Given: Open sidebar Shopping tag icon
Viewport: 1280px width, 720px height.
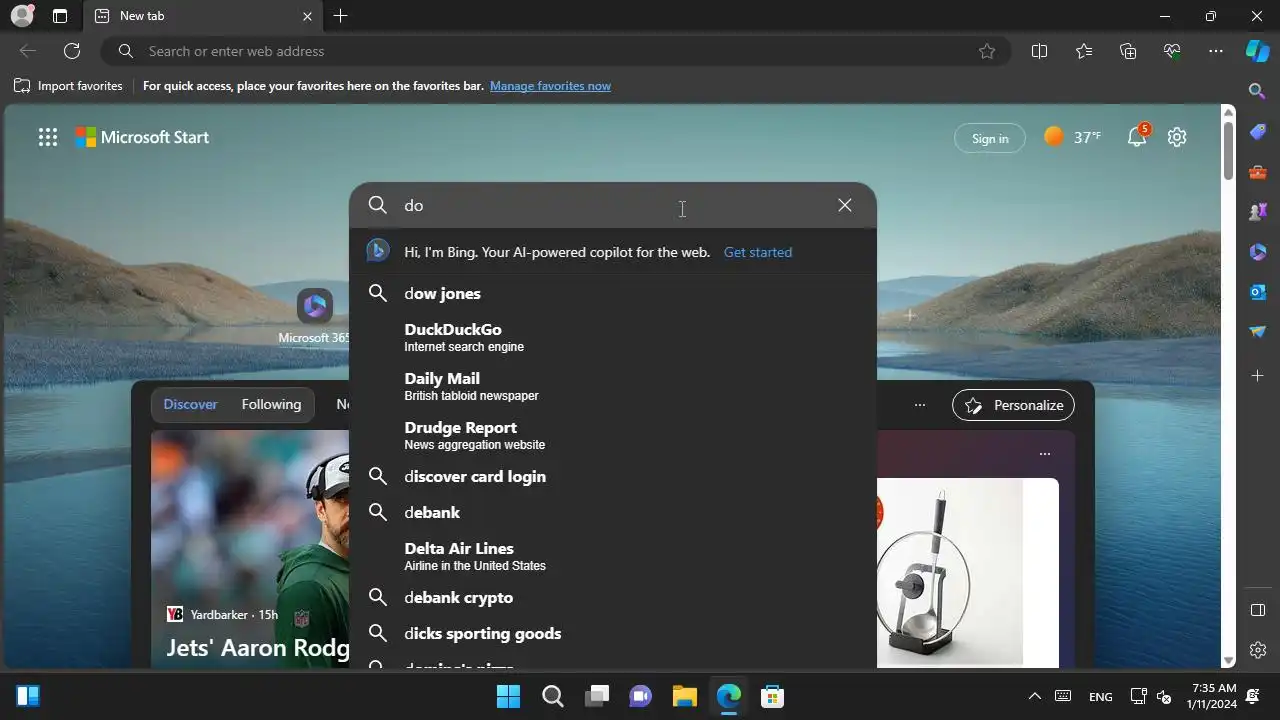Looking at the screenshot, I should [1258, 132].
